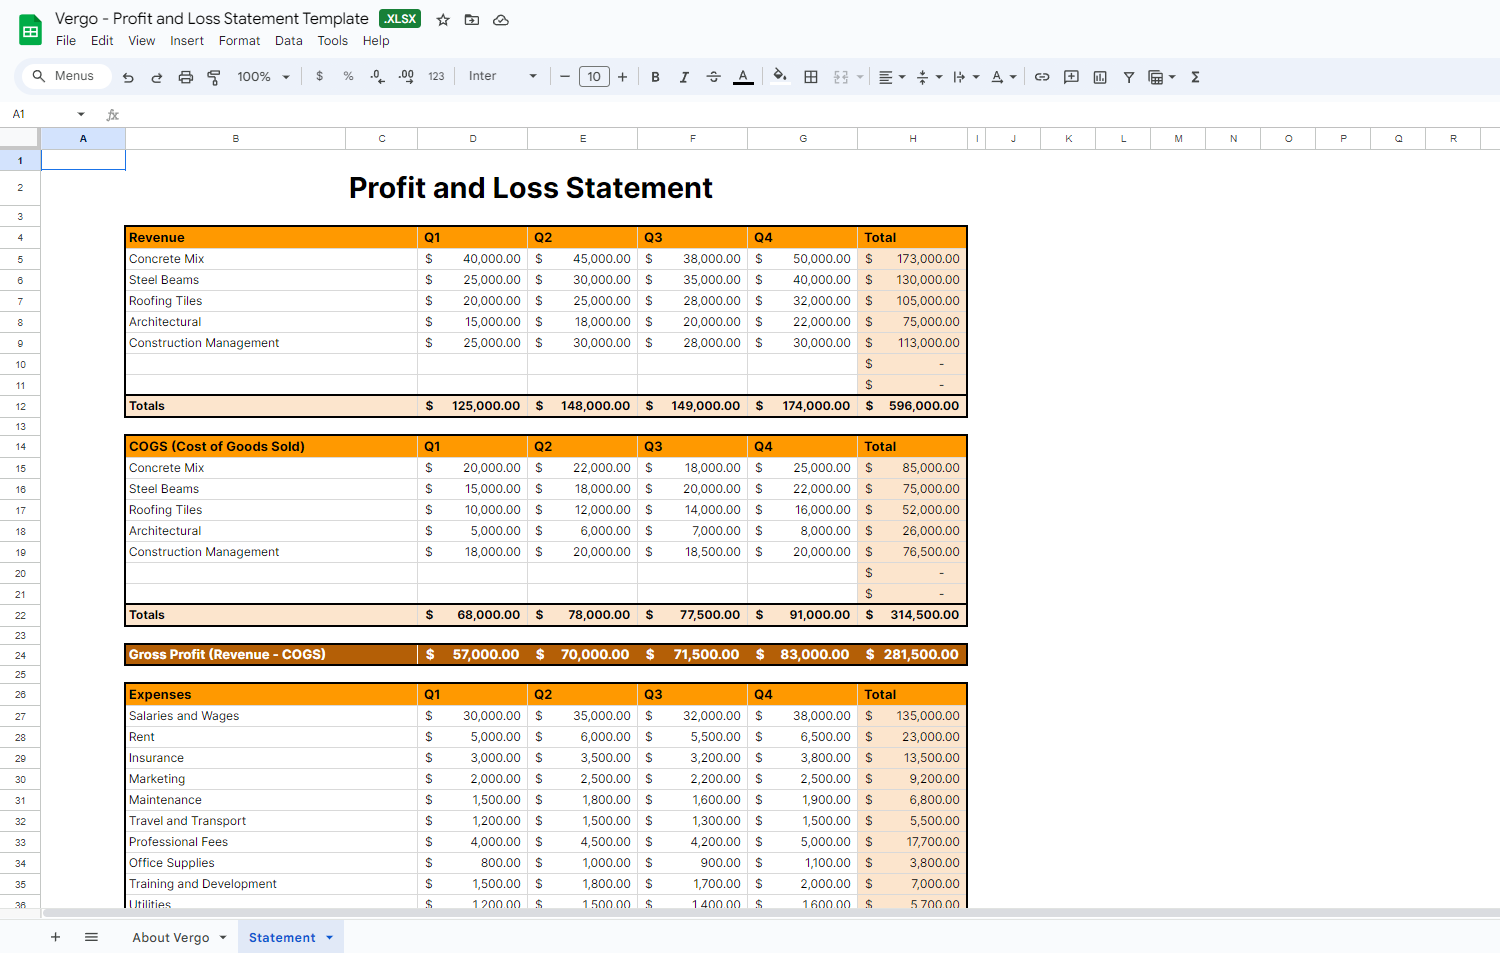This screenshot has width=1500, height=953.
Task: Open the functions sigma menu
Action: point(1195,77)
